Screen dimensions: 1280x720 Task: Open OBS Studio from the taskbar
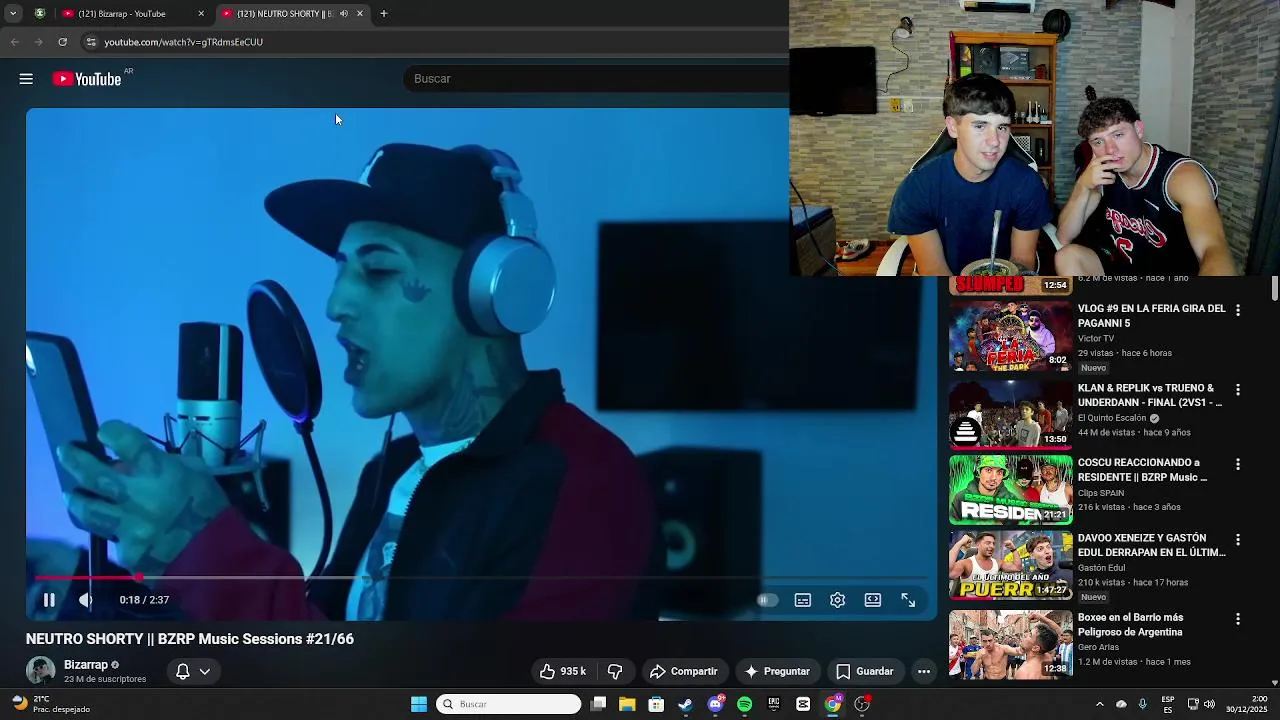tap(862, 704)
